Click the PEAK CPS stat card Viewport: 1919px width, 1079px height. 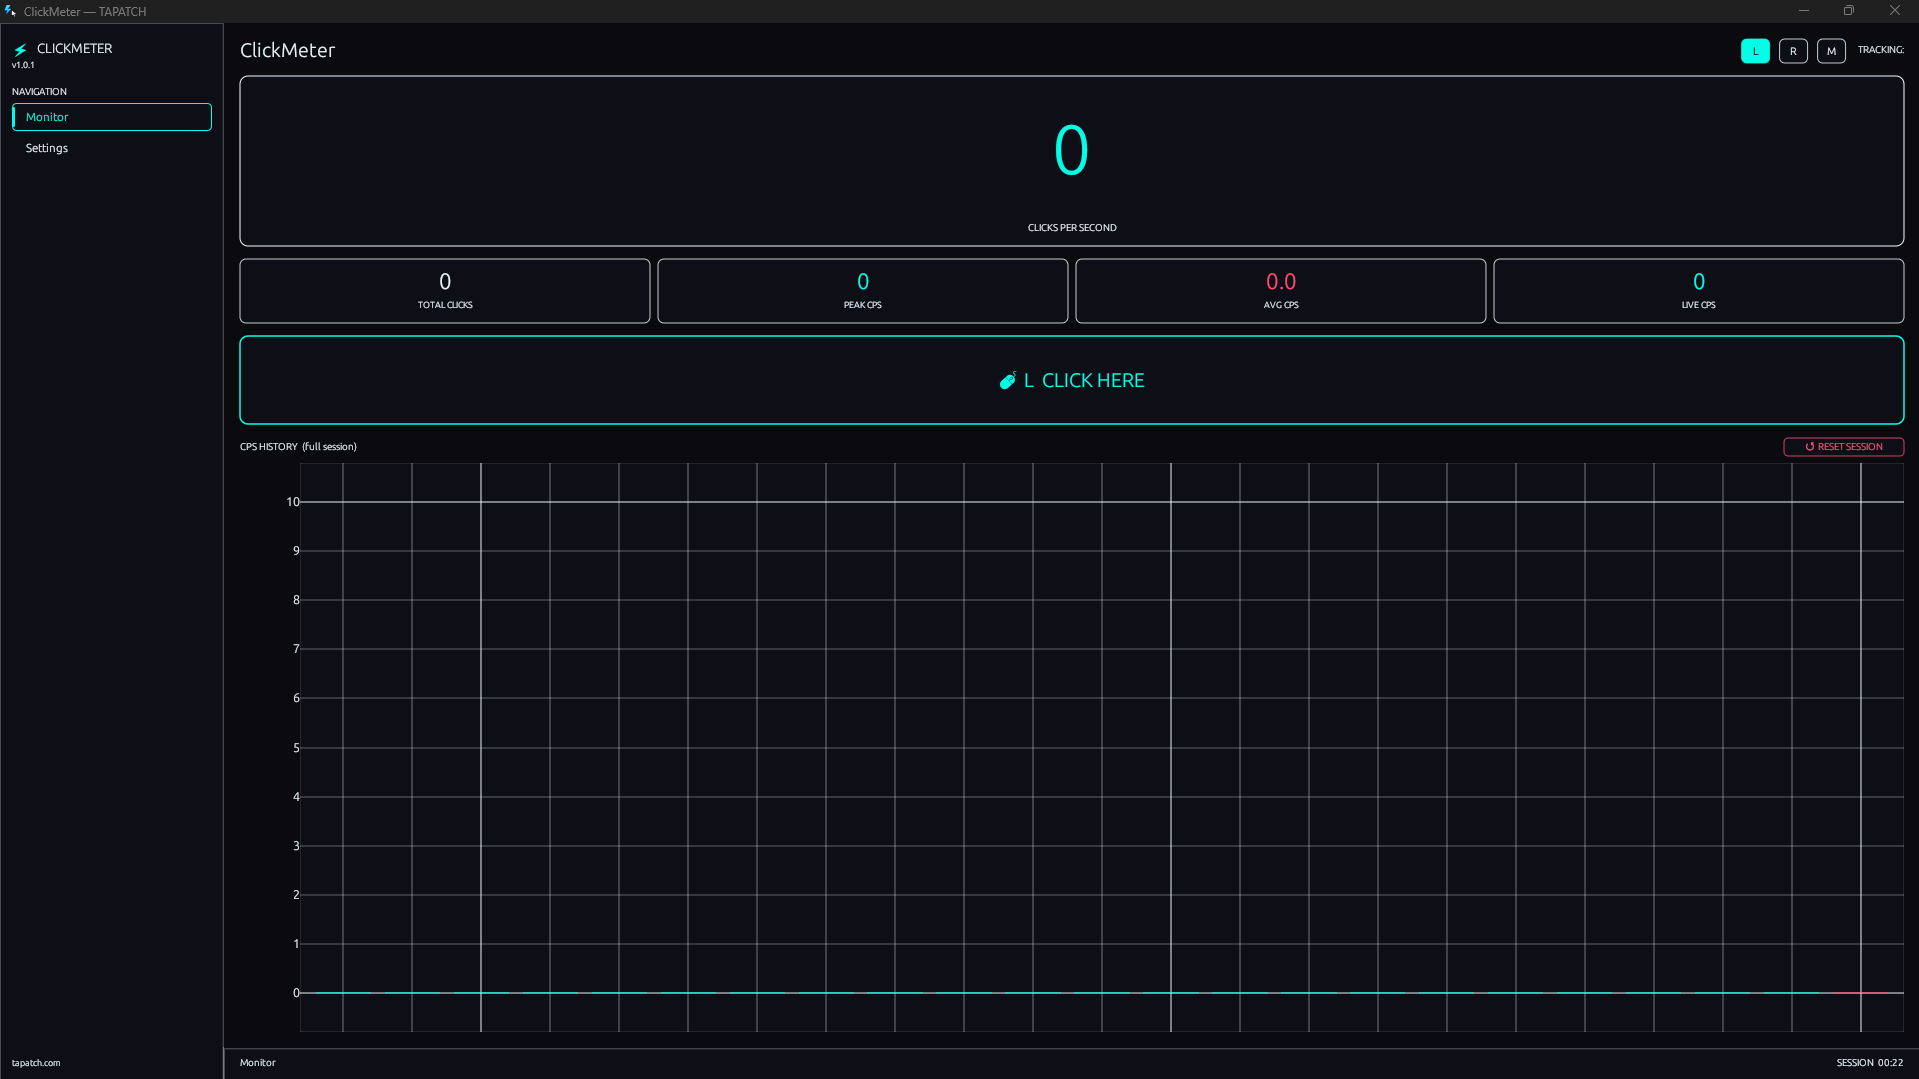863,291
